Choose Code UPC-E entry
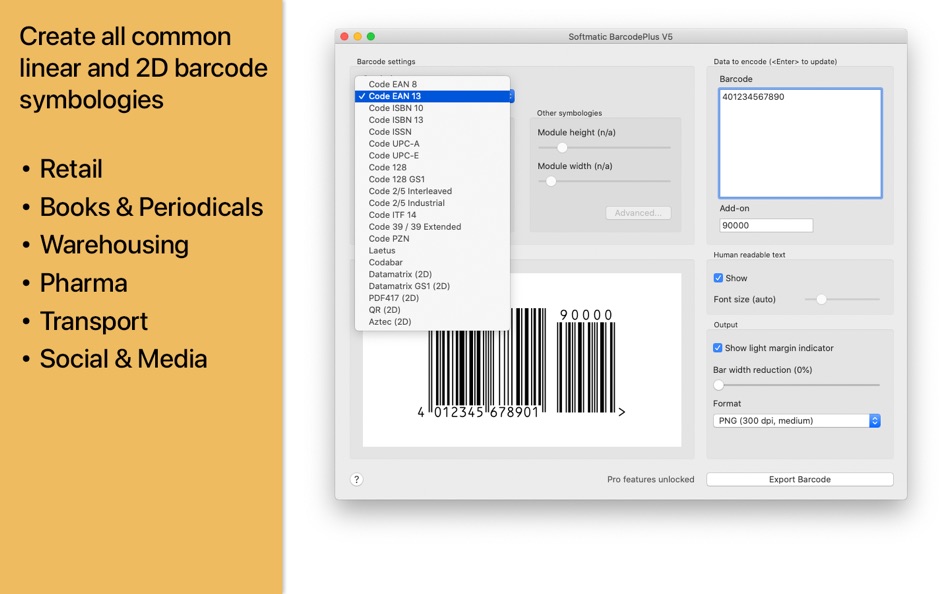Screen dimensions: 950x594 click(433, 156)
